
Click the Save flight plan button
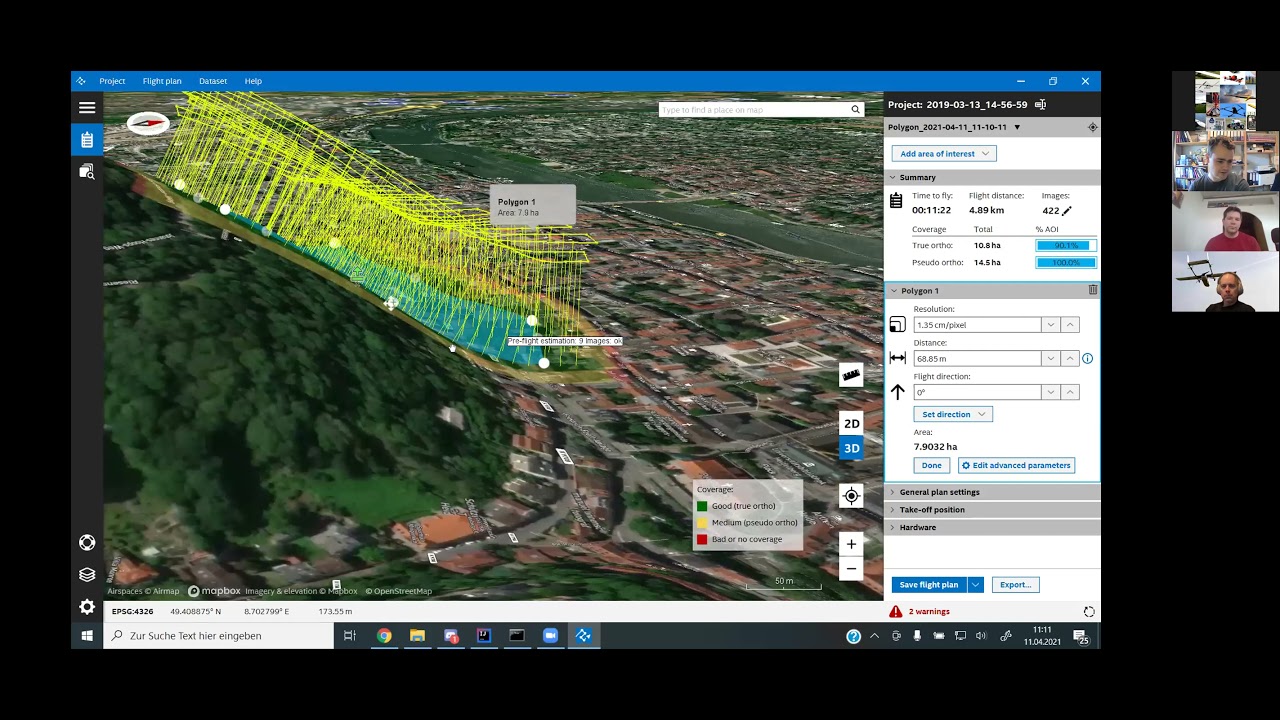pyautogui.click(x=929, y=584)
